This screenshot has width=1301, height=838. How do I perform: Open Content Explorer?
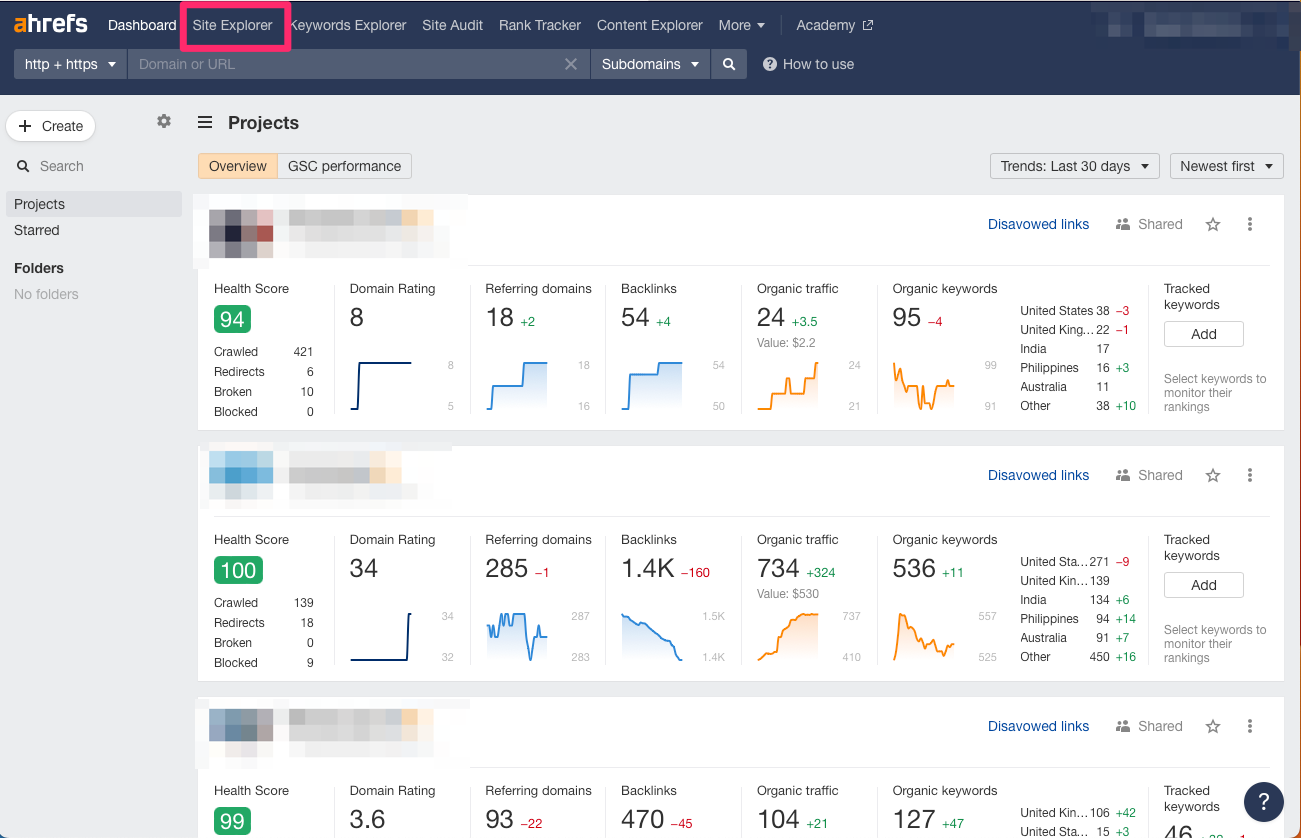tap(650, 25)
